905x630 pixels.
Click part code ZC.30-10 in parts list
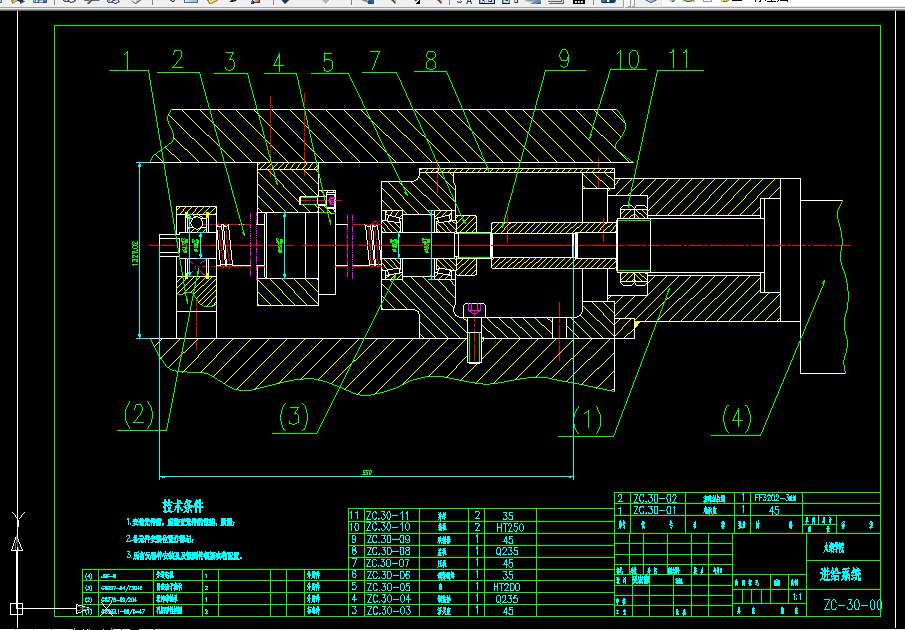(x=388, y=527)
